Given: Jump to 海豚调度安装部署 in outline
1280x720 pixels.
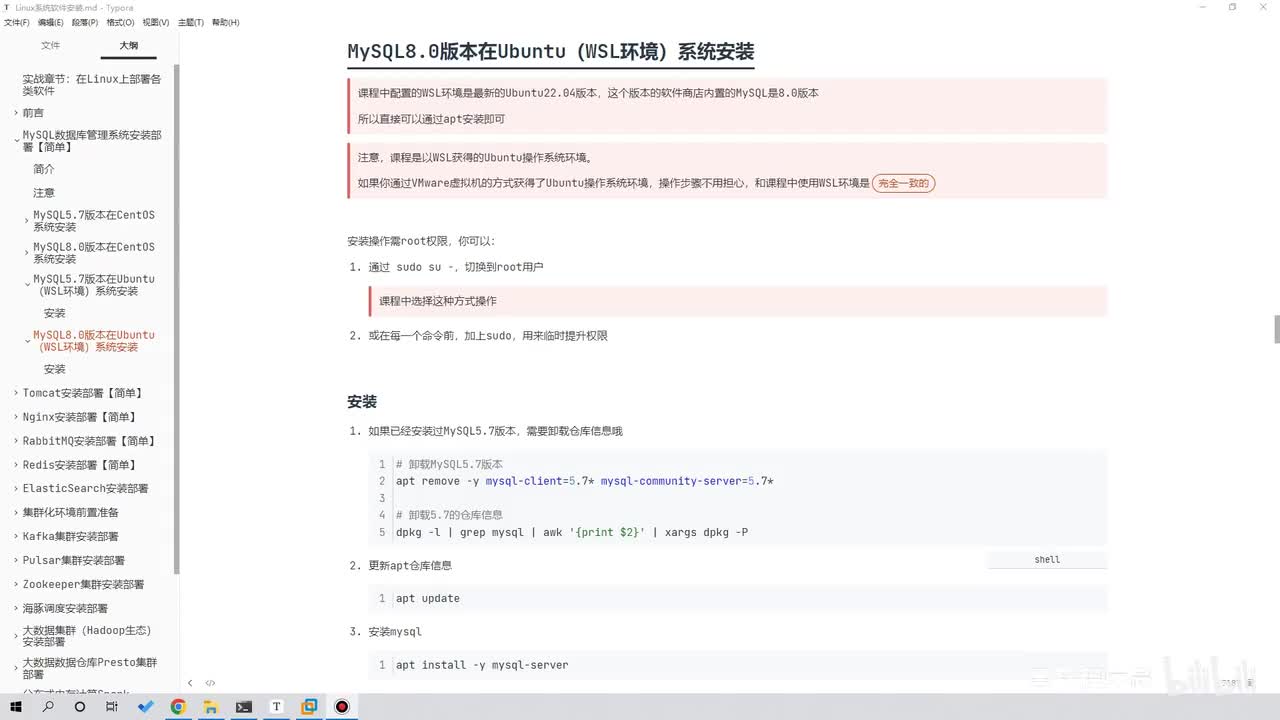Looking at the screenshot, I should pyautogui.click(x=65, y=609).
